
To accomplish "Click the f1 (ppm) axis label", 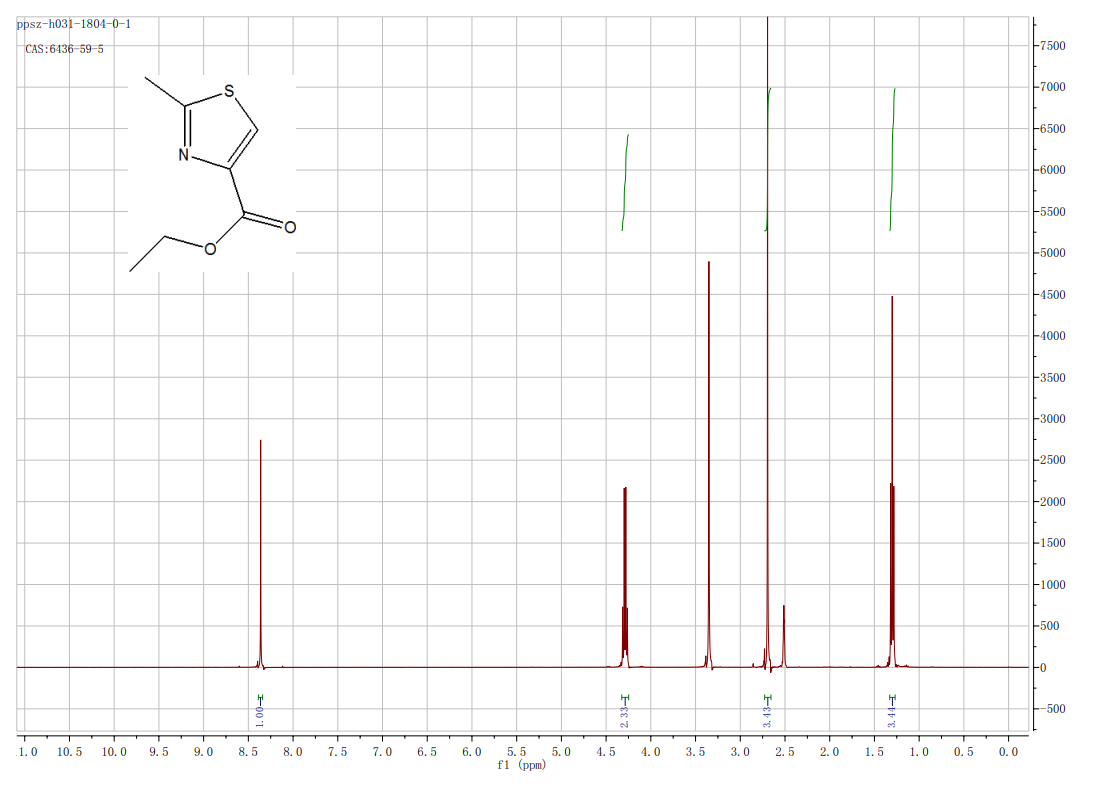I will (521, 765).
